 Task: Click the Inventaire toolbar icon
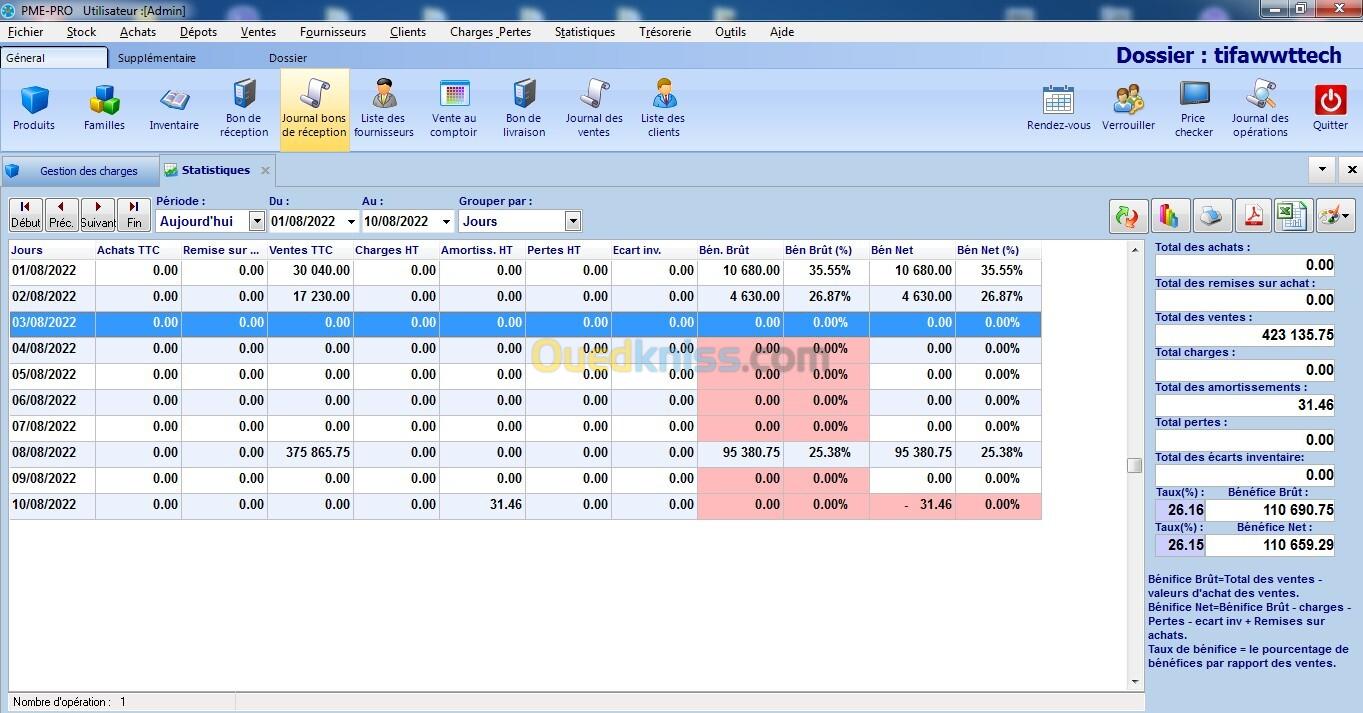pos(174,108)
